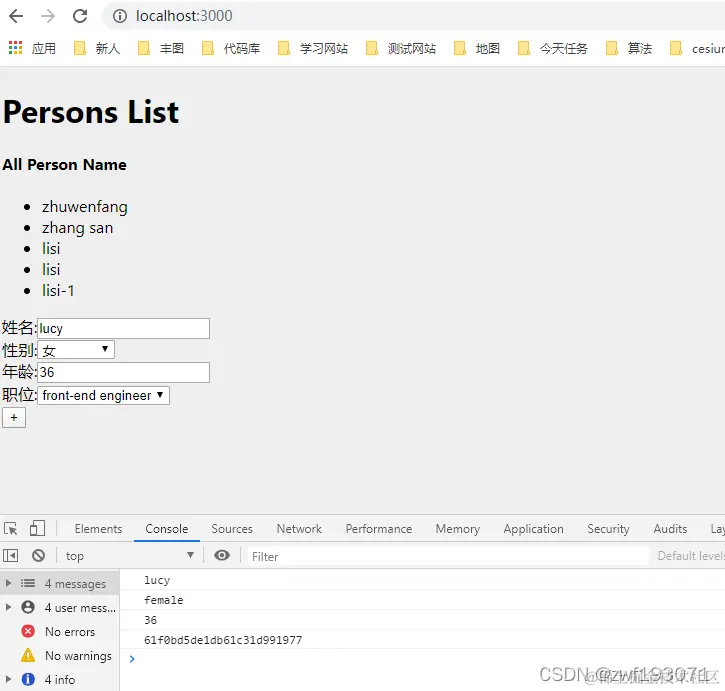Image resolution: width=725 pixels, height=691 pixels.
Task: Switch to the Network tab
Action: [x=299, y=529]
